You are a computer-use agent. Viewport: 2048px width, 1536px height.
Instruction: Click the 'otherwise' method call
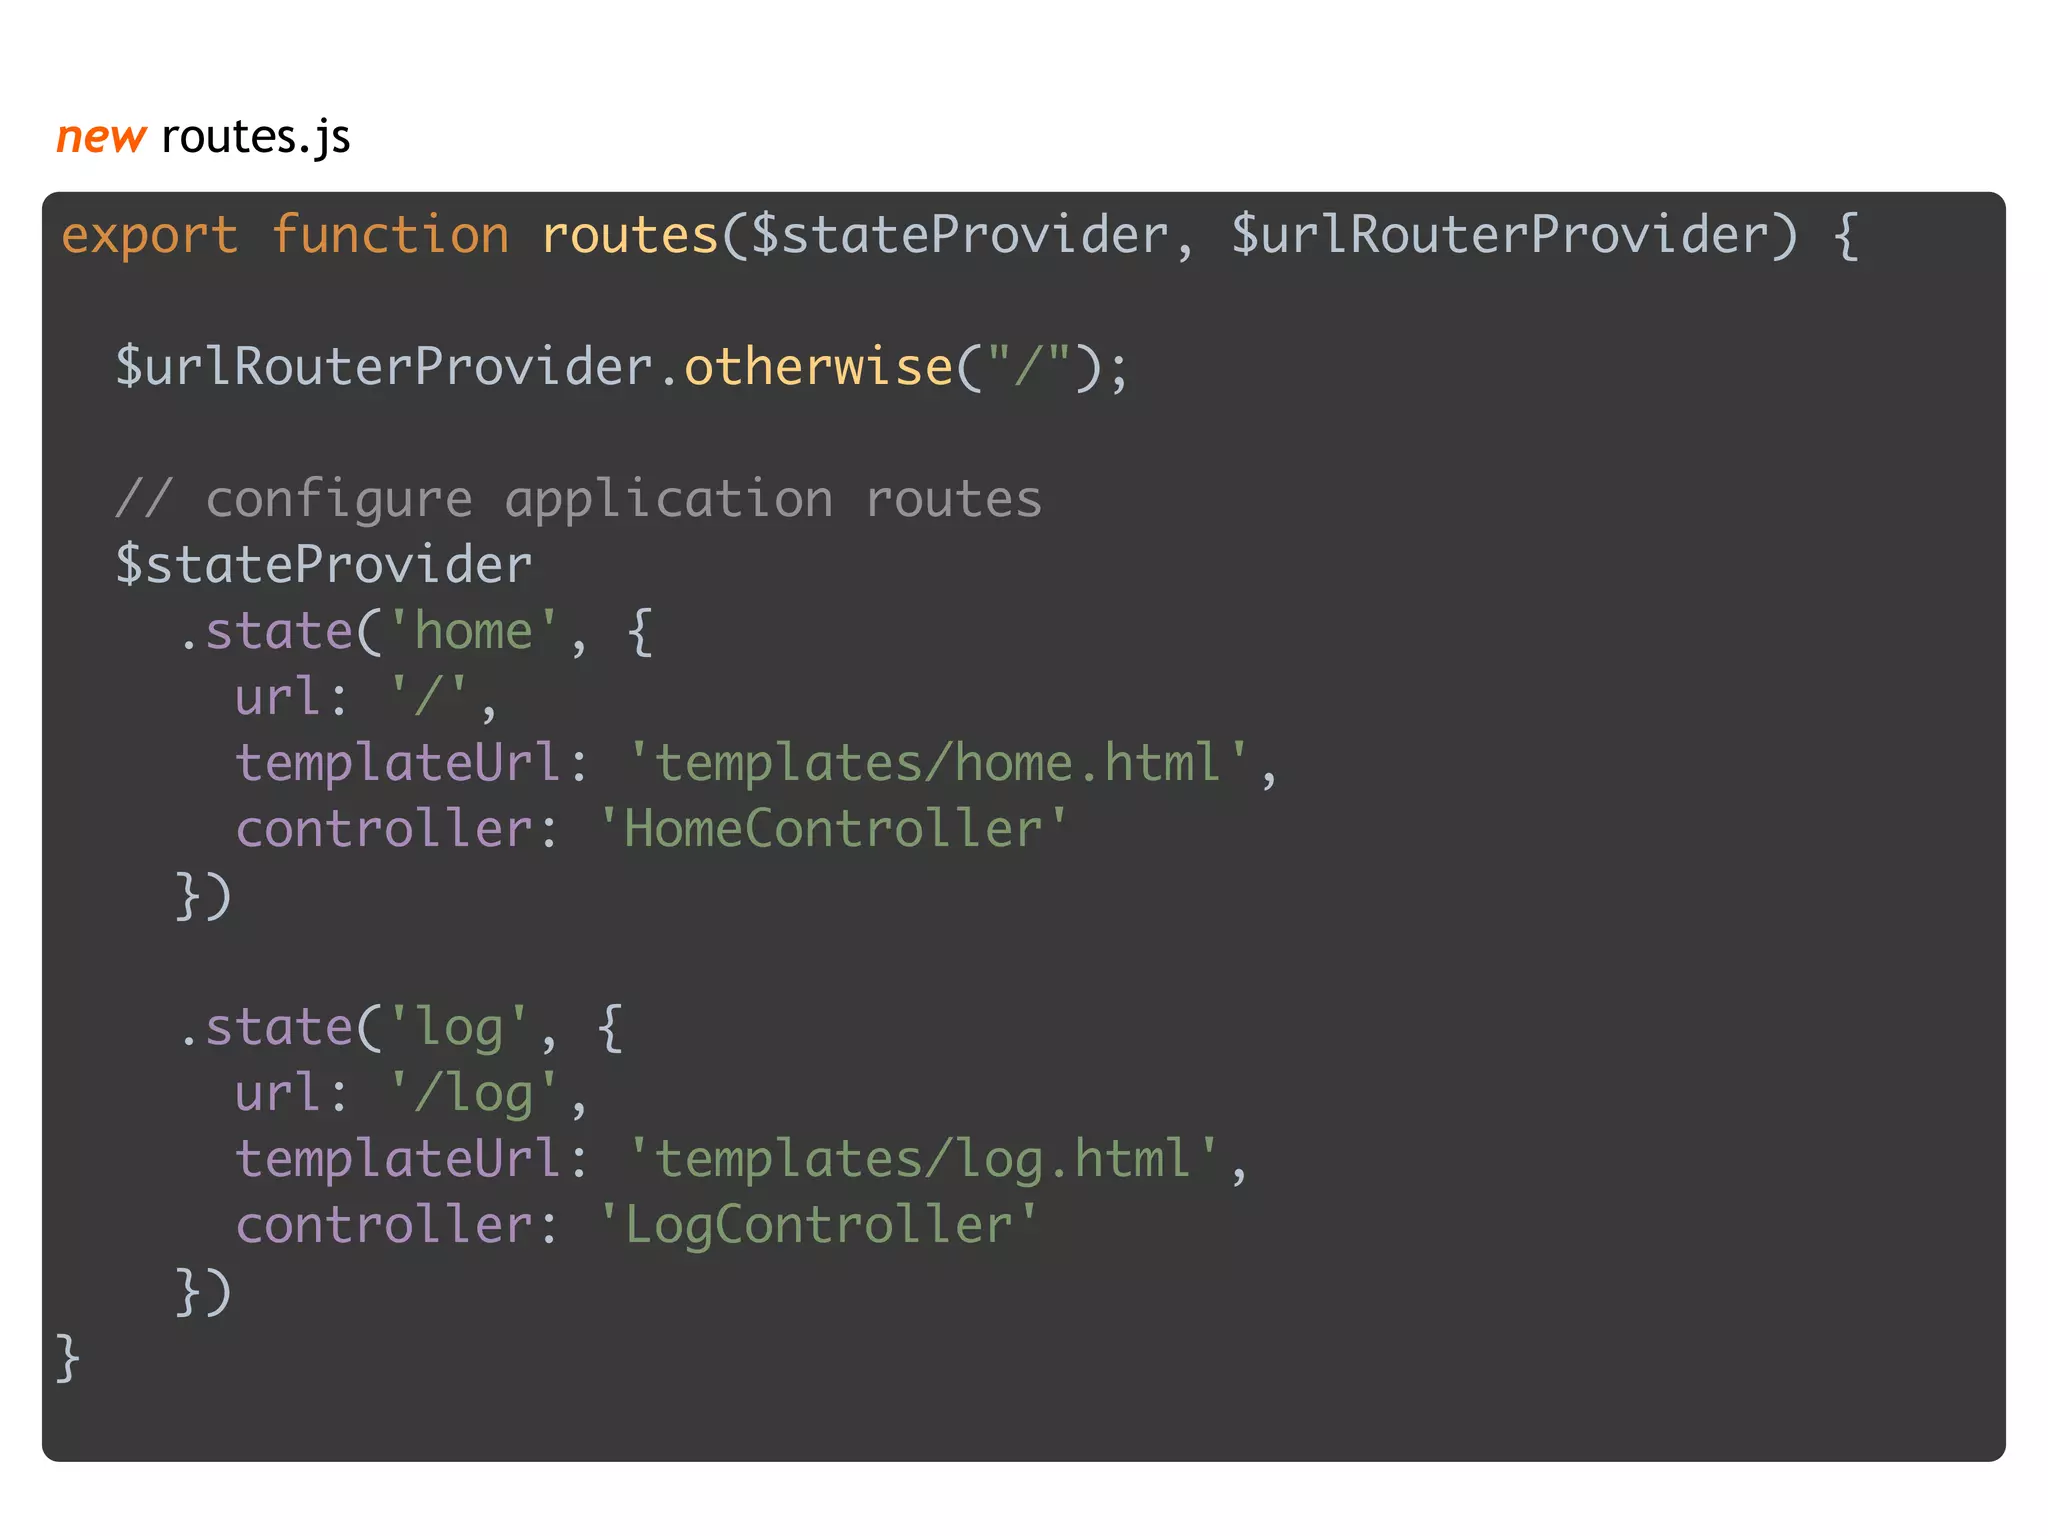818,367
